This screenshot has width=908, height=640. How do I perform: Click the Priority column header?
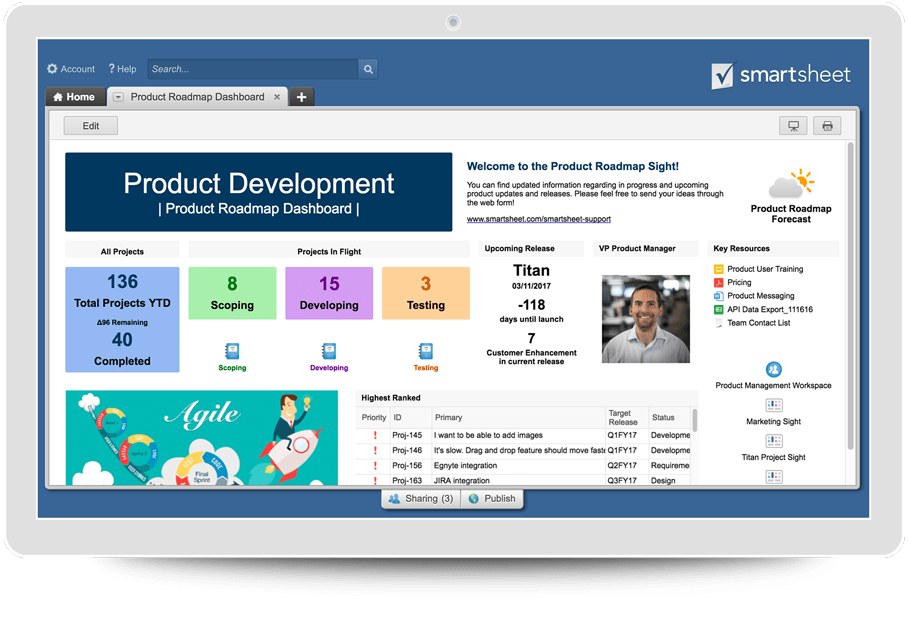tap(374, 418)
